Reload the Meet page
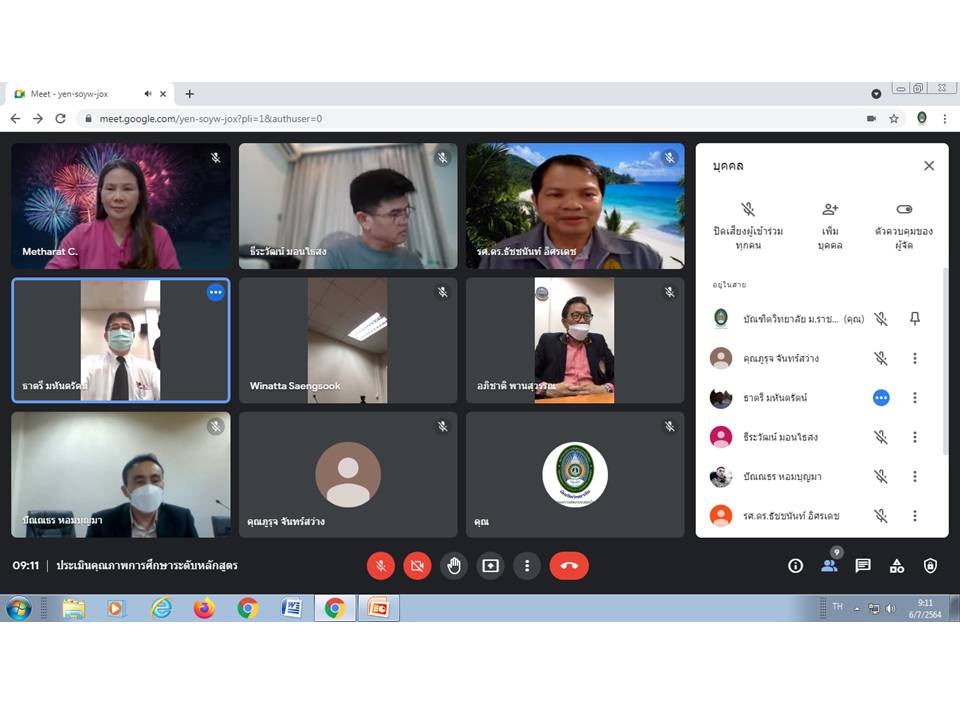The image size is (960, 720). click(x=61, y=119)
